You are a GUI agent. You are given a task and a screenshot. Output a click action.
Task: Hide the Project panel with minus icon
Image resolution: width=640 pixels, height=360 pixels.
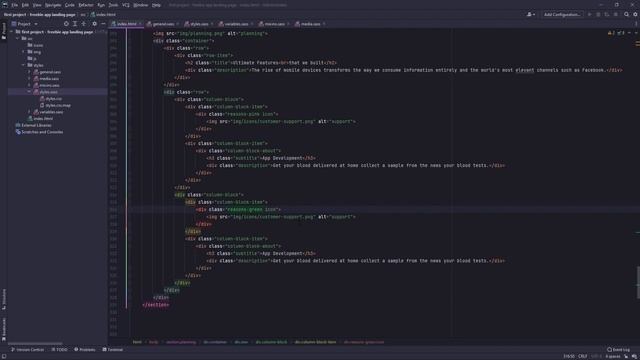103,24
